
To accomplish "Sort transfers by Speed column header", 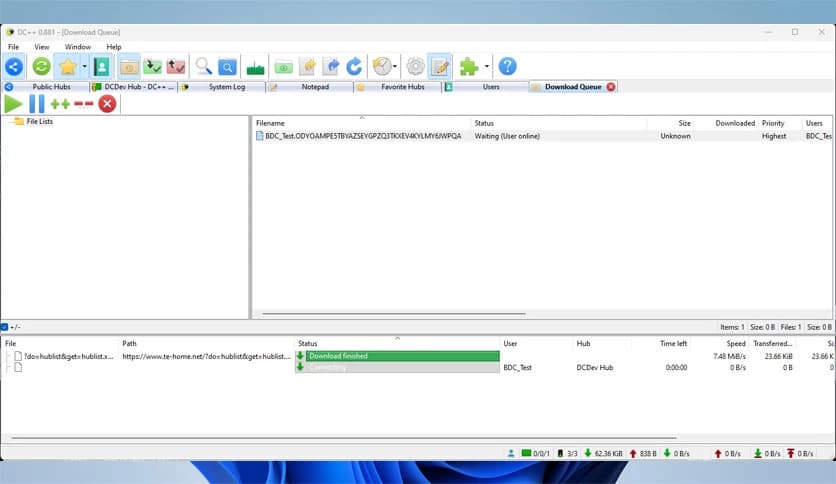I will (x=720, y=343).
